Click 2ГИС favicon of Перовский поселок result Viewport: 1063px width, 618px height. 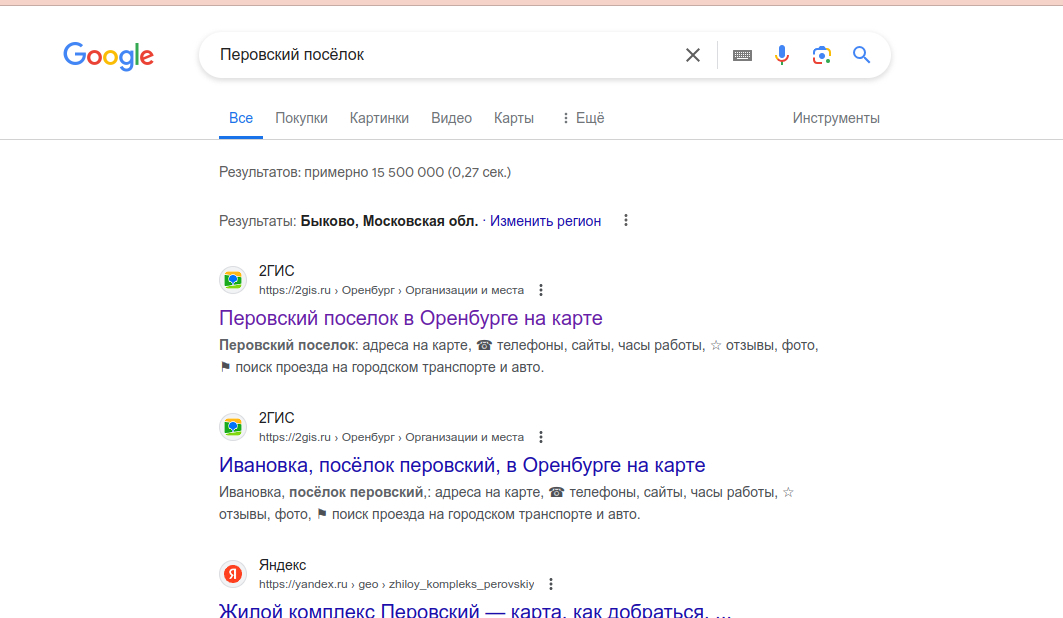[233, 280]
